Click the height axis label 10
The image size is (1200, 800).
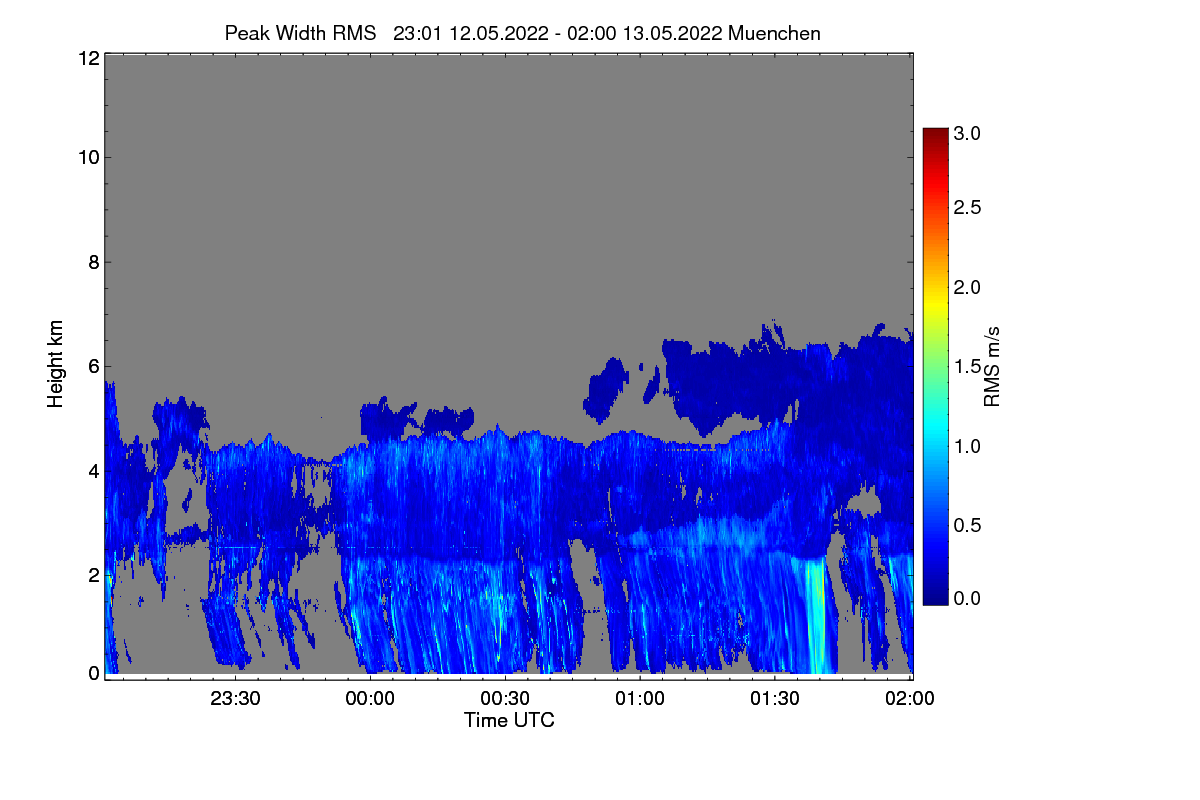pos(88,157)
